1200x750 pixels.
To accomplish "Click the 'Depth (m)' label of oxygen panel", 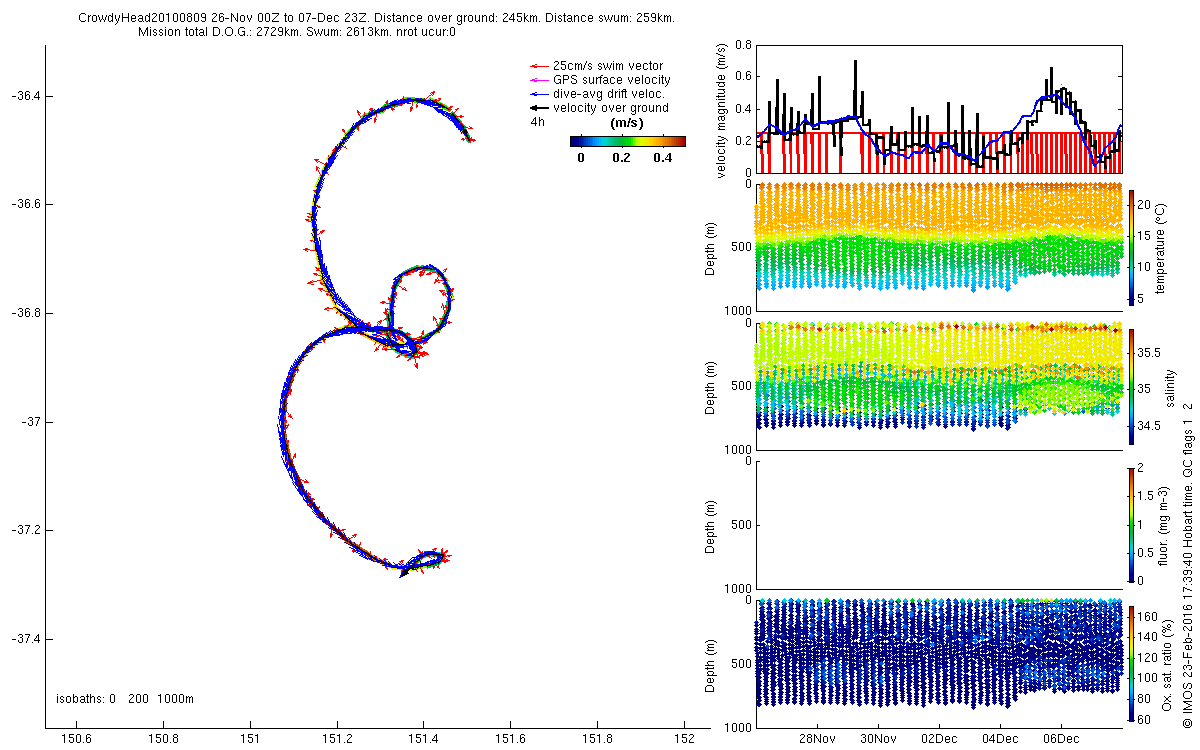I will [x=711, y=666].
